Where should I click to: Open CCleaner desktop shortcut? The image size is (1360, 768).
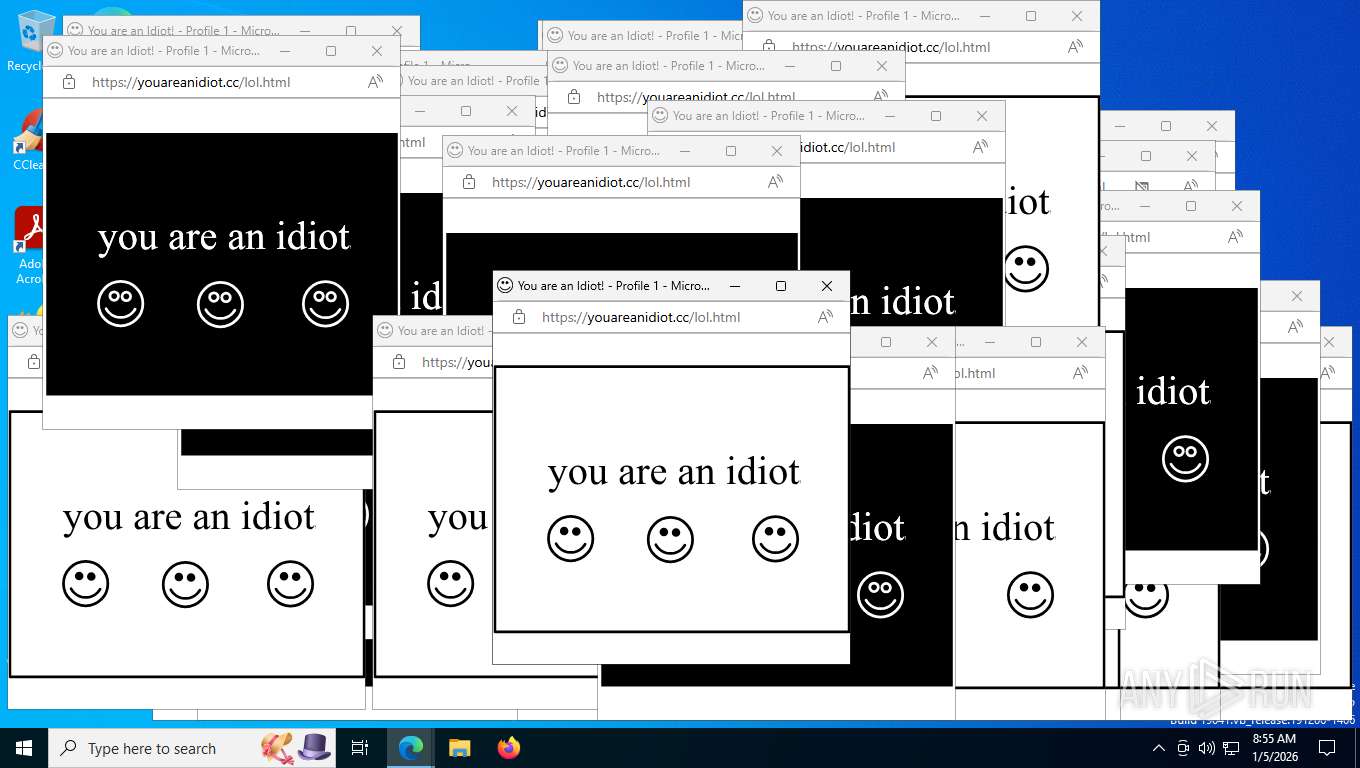[x=28, y=138]
